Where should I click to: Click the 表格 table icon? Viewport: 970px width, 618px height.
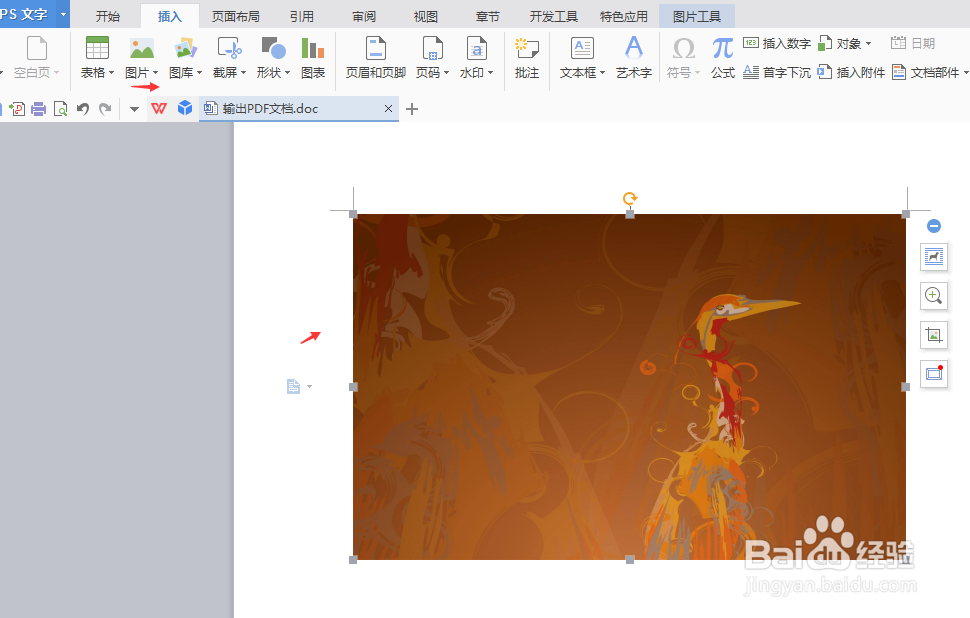[97, 48]
